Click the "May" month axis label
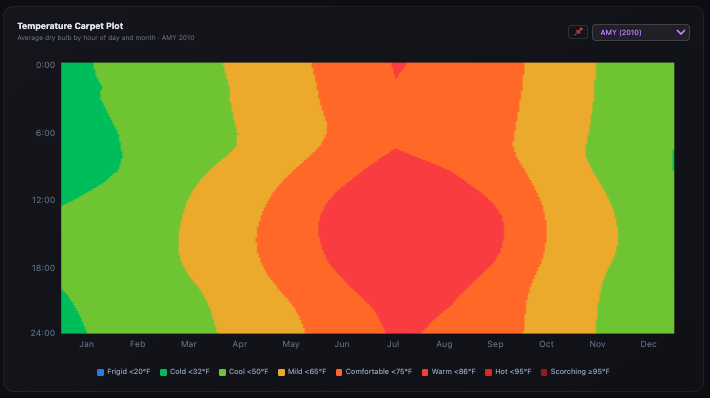710x398 pixels. pos(291,344)
